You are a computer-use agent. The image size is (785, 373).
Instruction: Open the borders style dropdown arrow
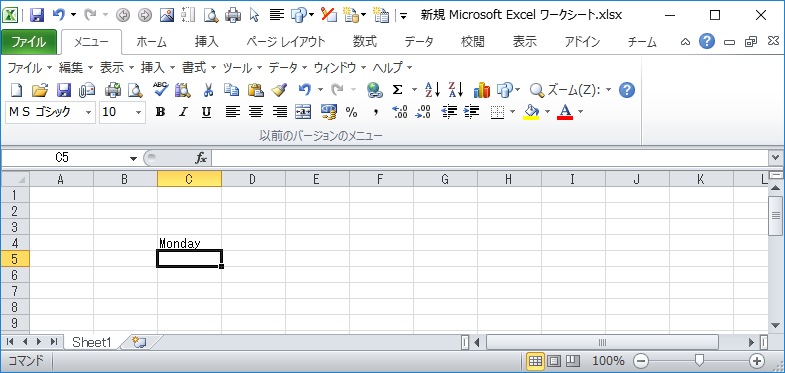(513, 112)
